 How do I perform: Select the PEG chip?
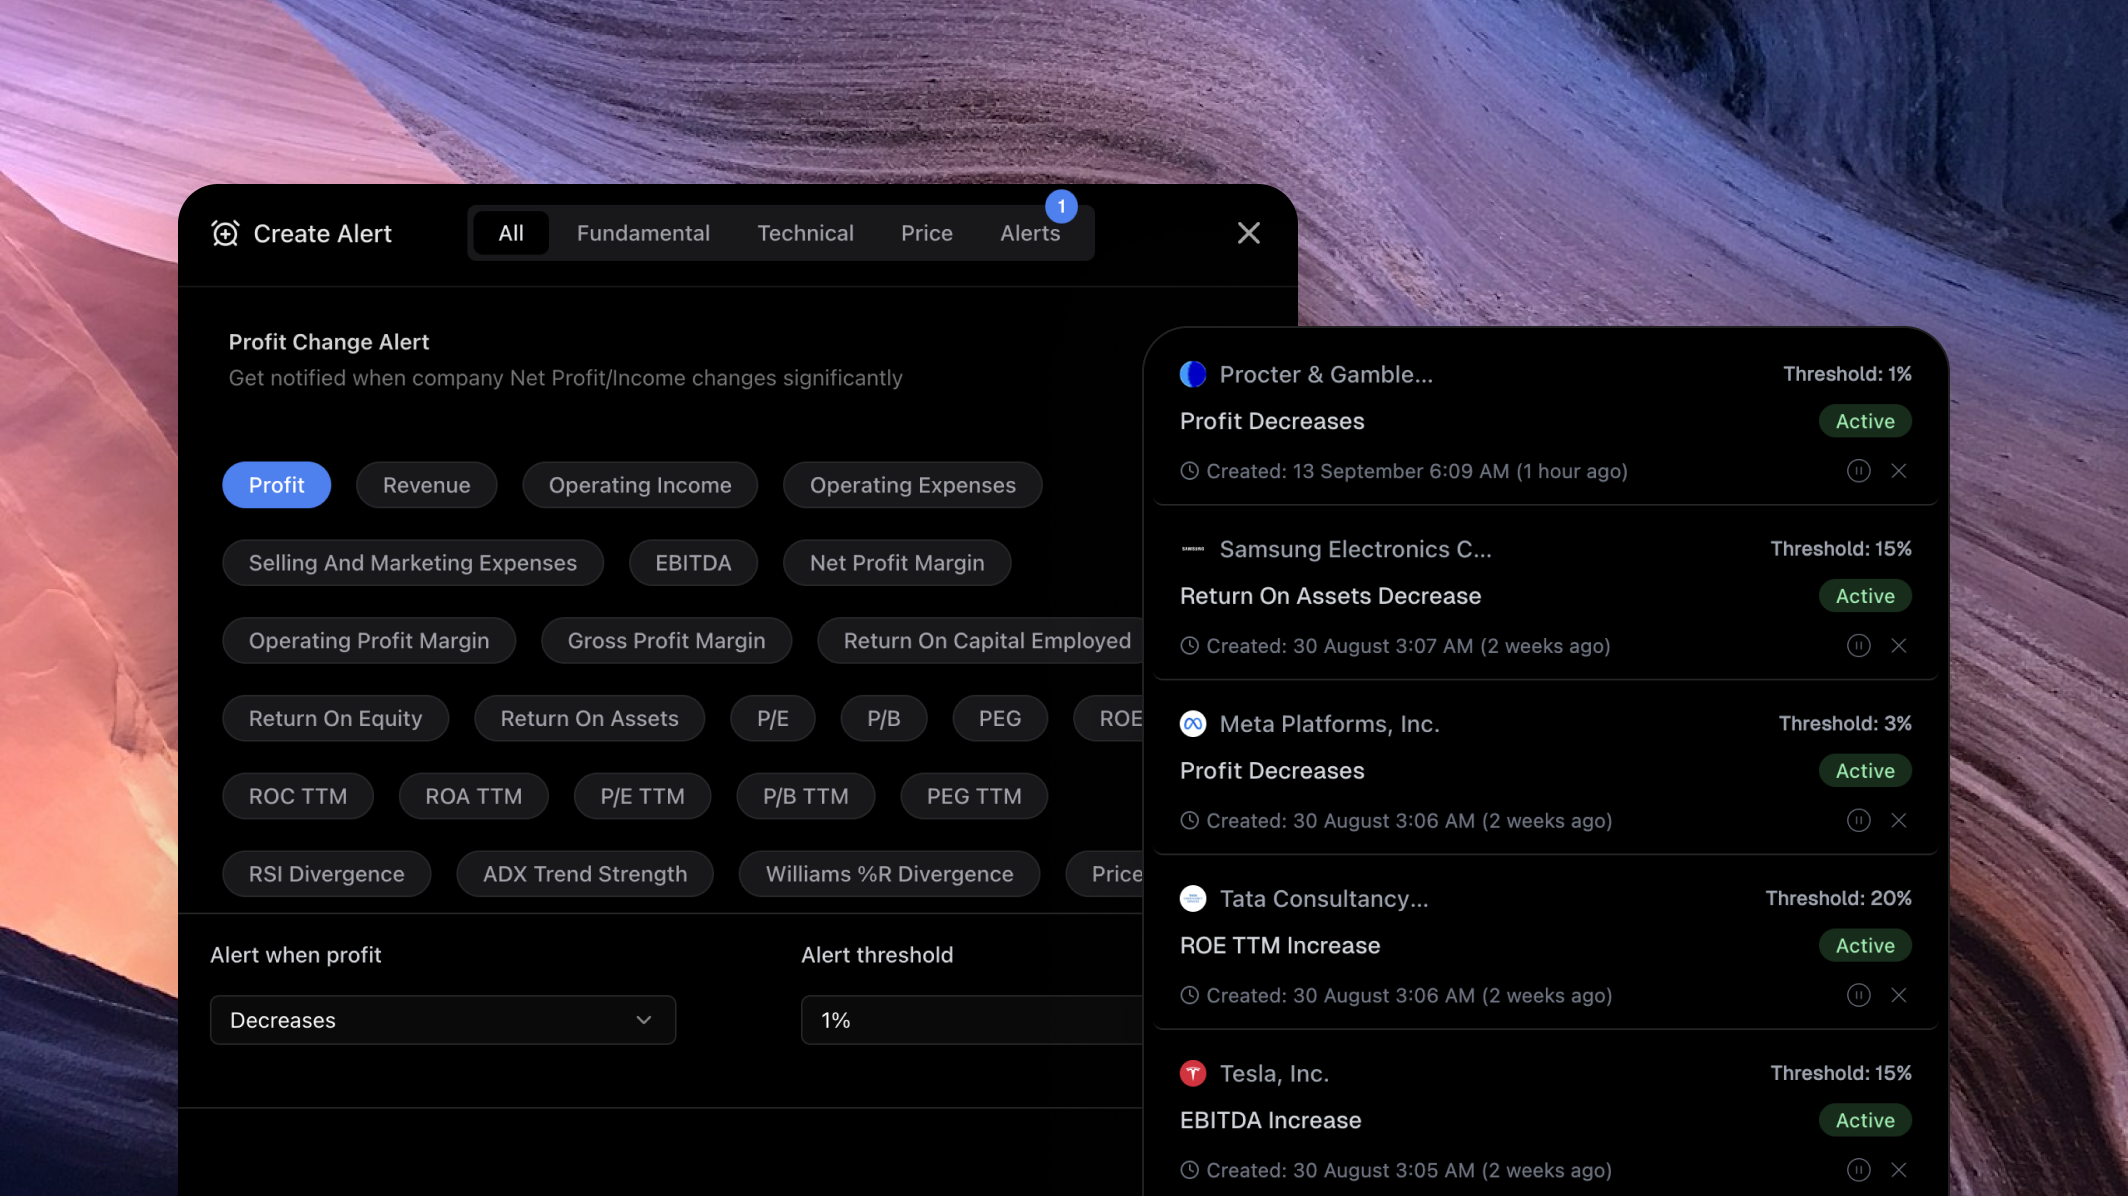(999, 719)
